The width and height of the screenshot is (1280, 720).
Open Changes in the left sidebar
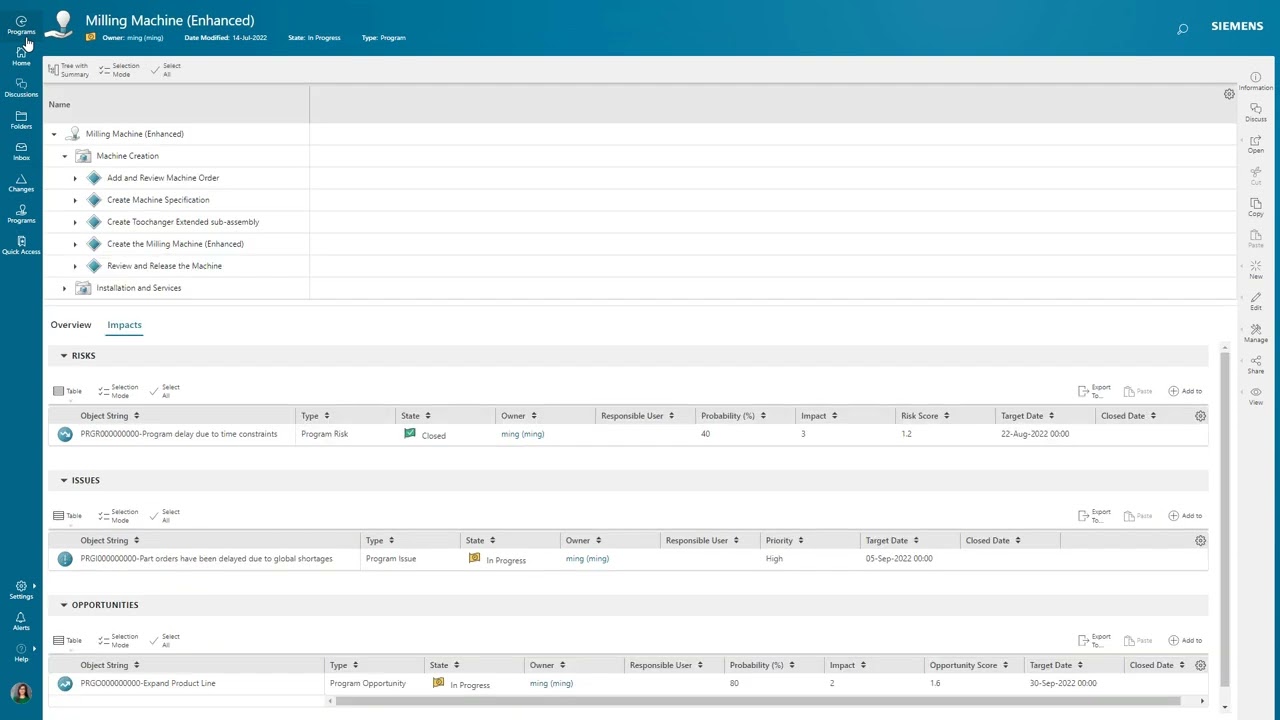[21, 183]
